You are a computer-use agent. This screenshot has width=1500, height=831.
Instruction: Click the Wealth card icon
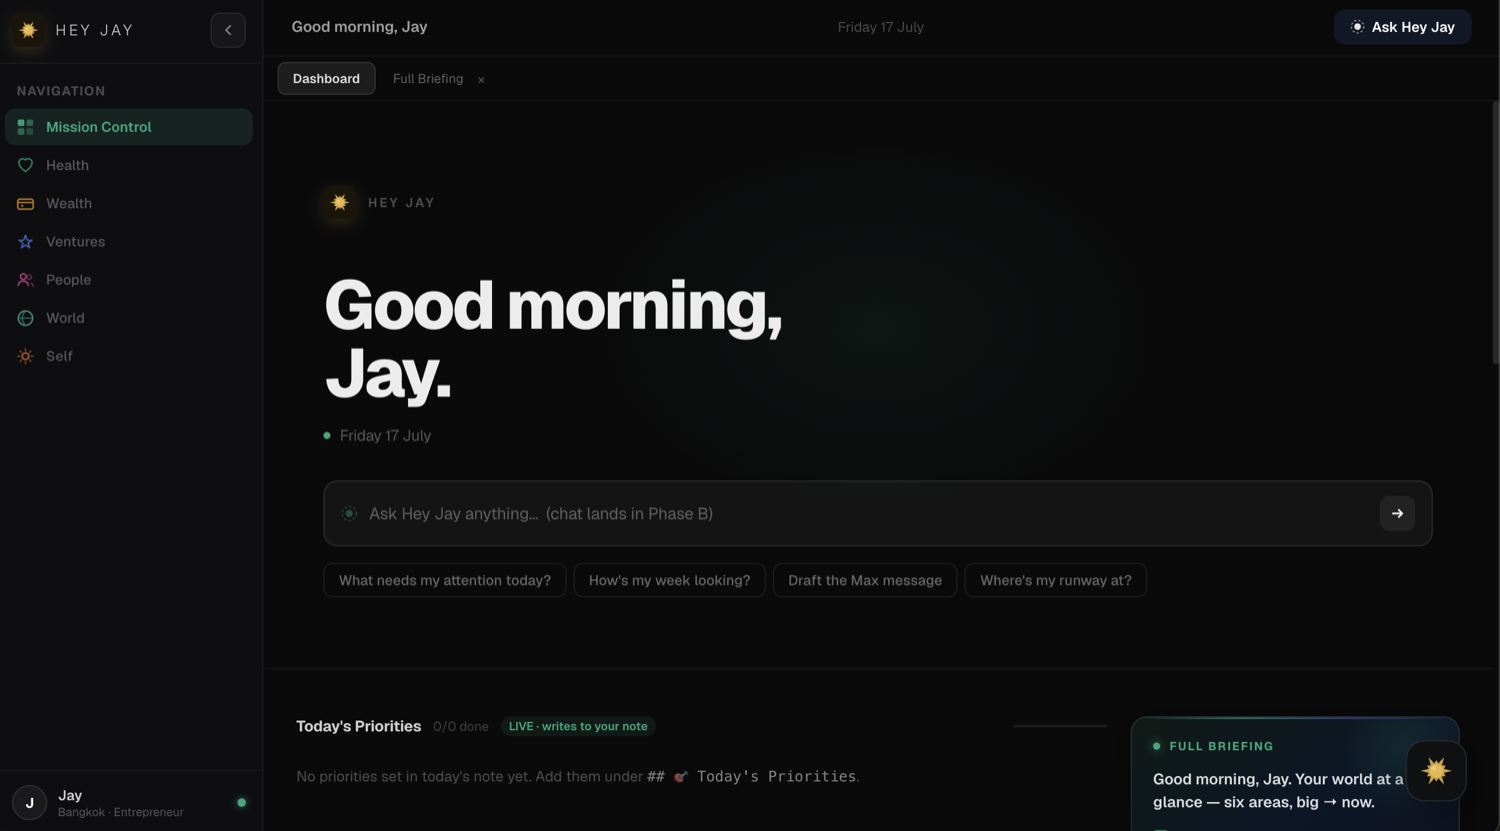point(26,203)
